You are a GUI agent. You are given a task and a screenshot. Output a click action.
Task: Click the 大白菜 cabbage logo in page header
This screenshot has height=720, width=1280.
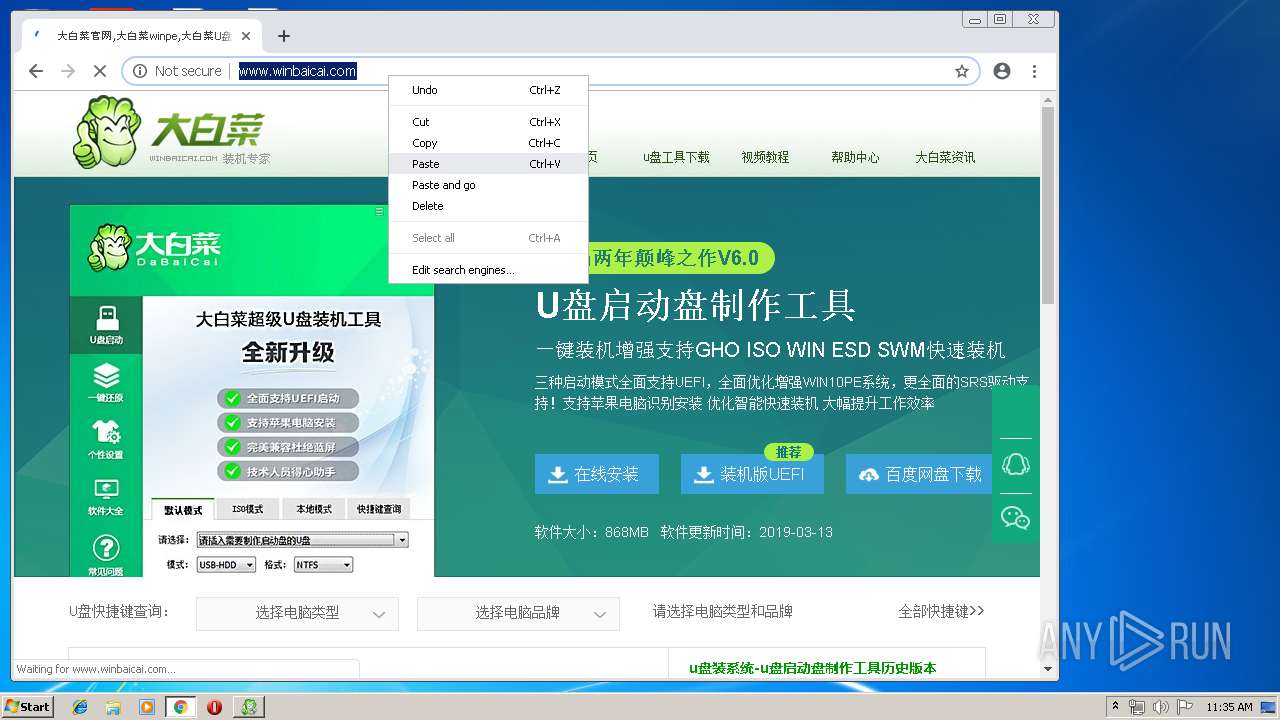(170, 133)
